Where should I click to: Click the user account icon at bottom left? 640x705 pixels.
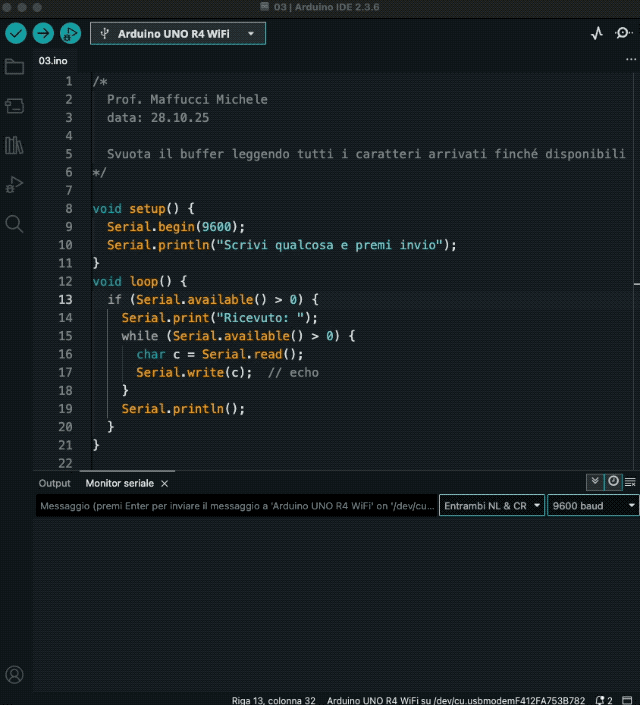click(x=14, y=675)
